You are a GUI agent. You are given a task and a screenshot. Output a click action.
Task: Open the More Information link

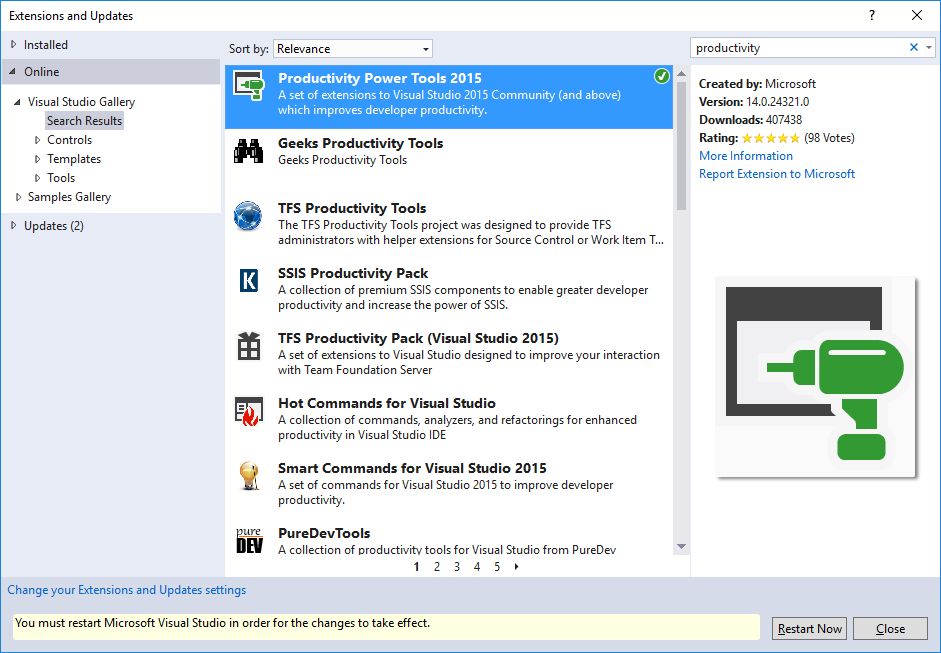[x=746, y=156]
